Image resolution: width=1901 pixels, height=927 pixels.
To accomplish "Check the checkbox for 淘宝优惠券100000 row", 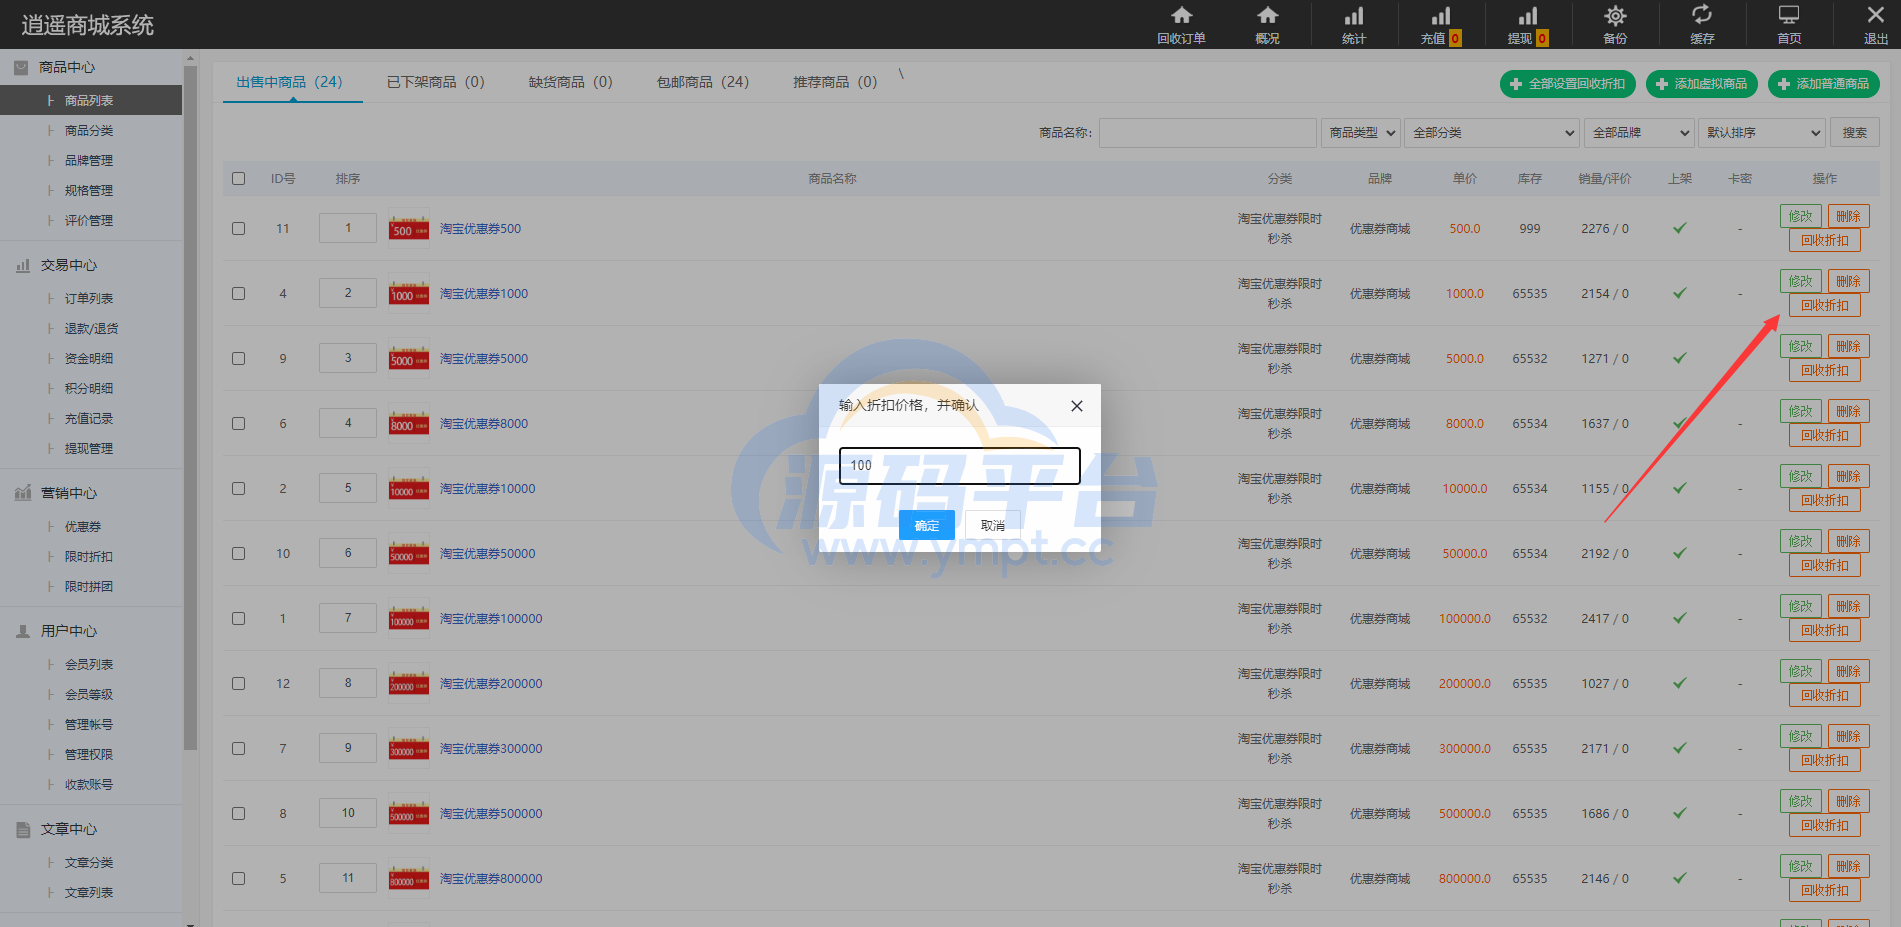I will (x=238, y=618).
